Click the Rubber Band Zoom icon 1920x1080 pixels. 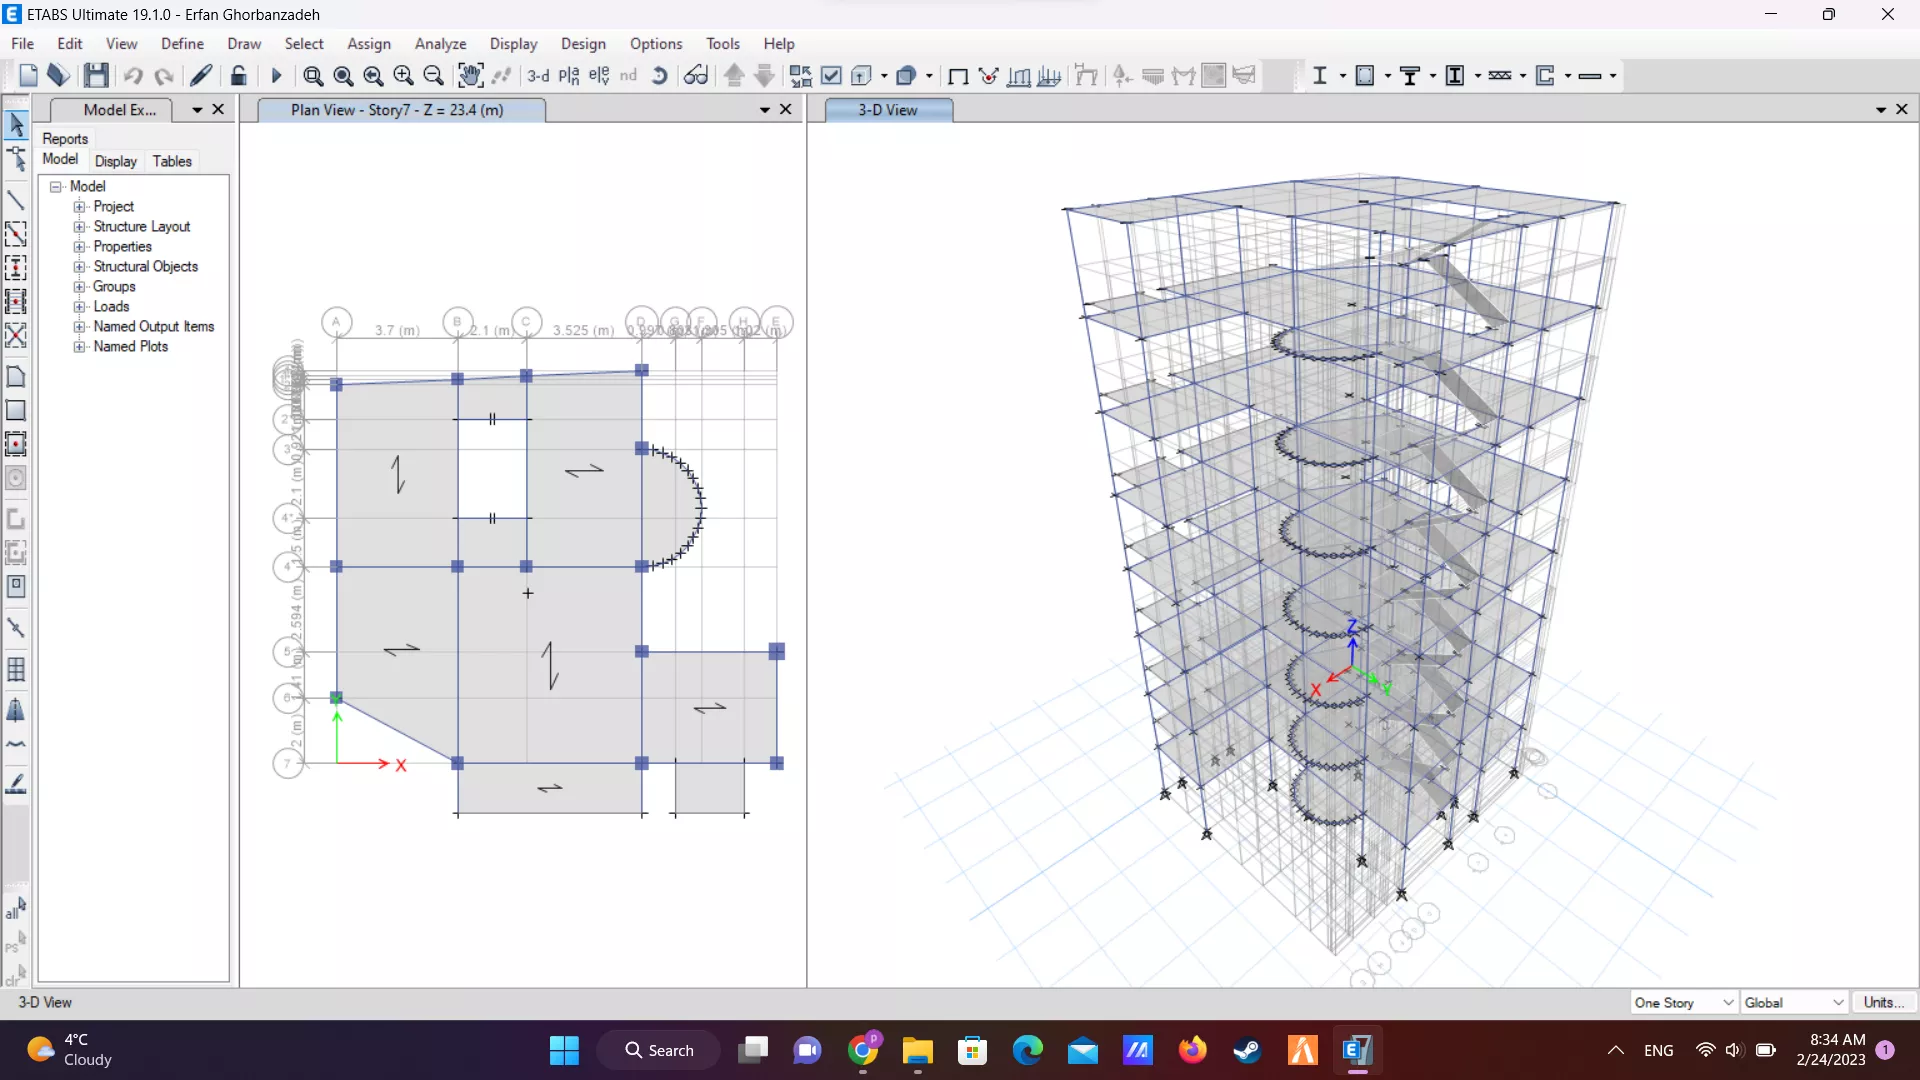click(x=313, y=75)
